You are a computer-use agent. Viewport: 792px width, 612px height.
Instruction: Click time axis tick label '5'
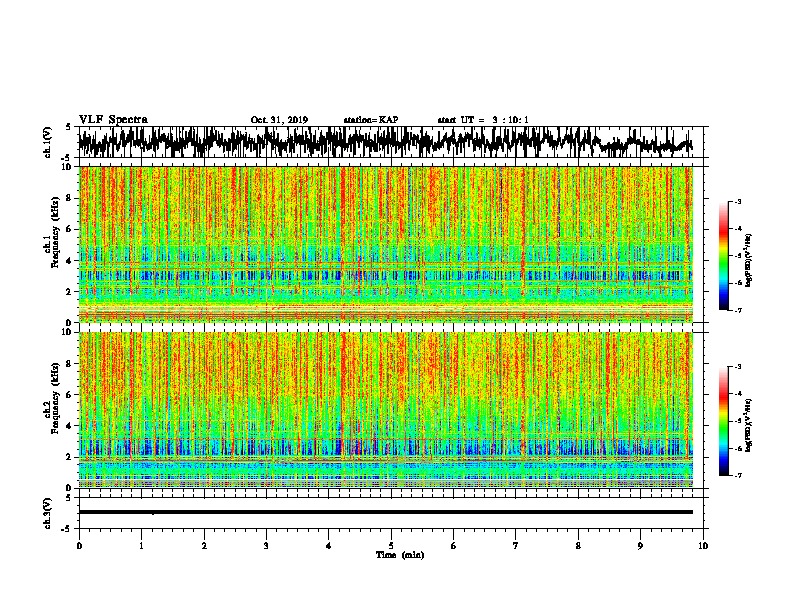tap(391, 546)
